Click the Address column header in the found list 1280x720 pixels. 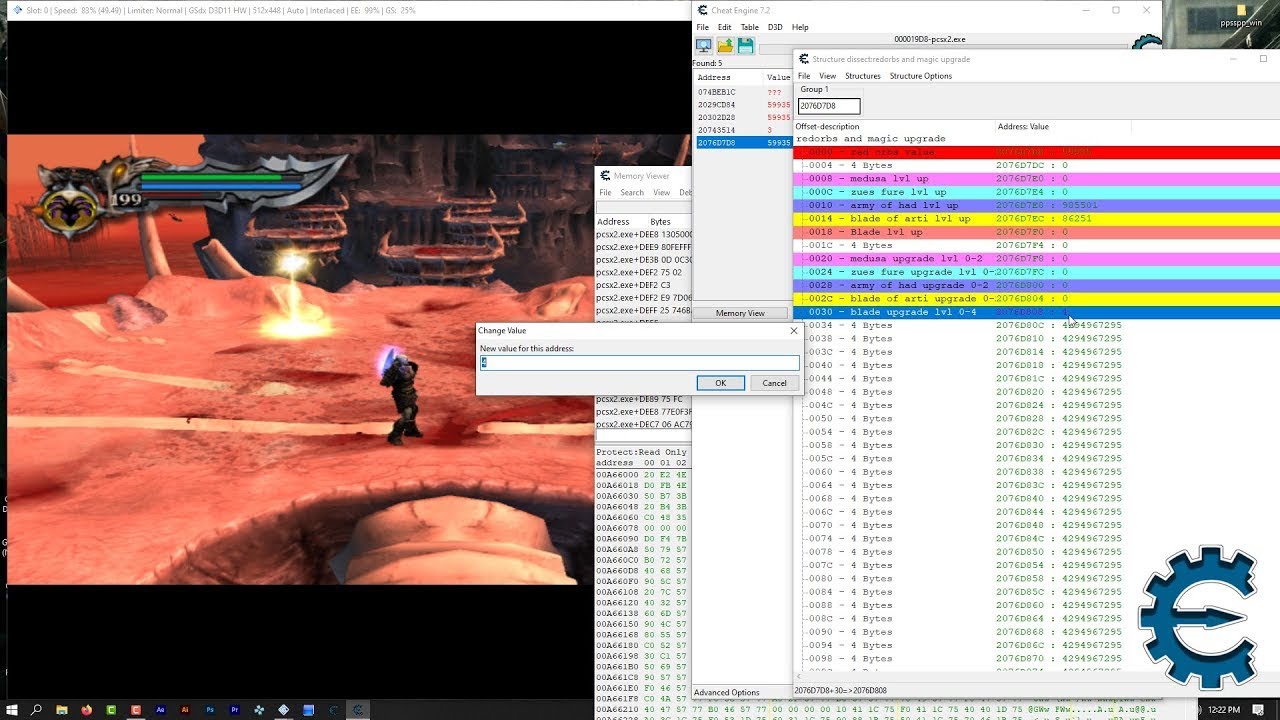[714, 77]
